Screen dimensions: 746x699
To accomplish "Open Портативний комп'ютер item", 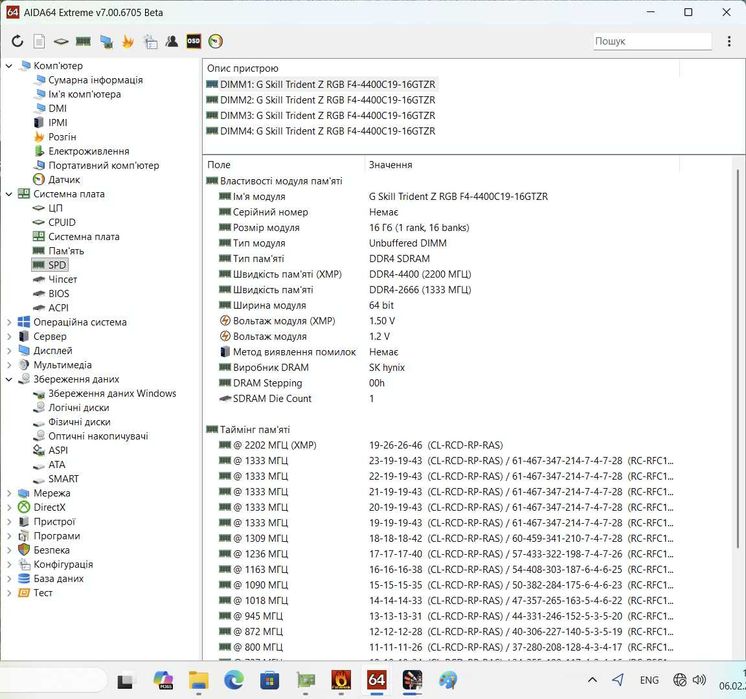I will pos(97,166).
